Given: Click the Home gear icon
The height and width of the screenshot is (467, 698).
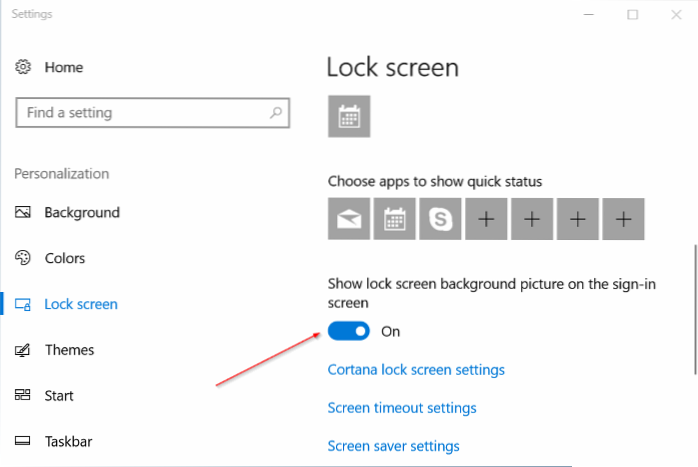Looking at the screenshot, I should tap(23, 67).
